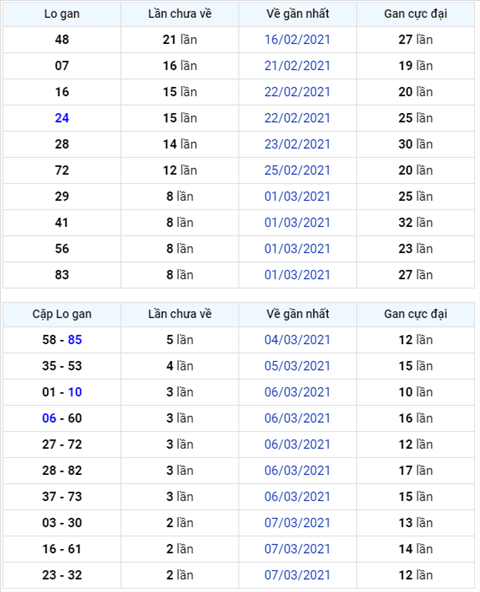The height and width of the screenshot is (592, 480).
Task: Select the pair 23 - 32
Action: [62, 575]
